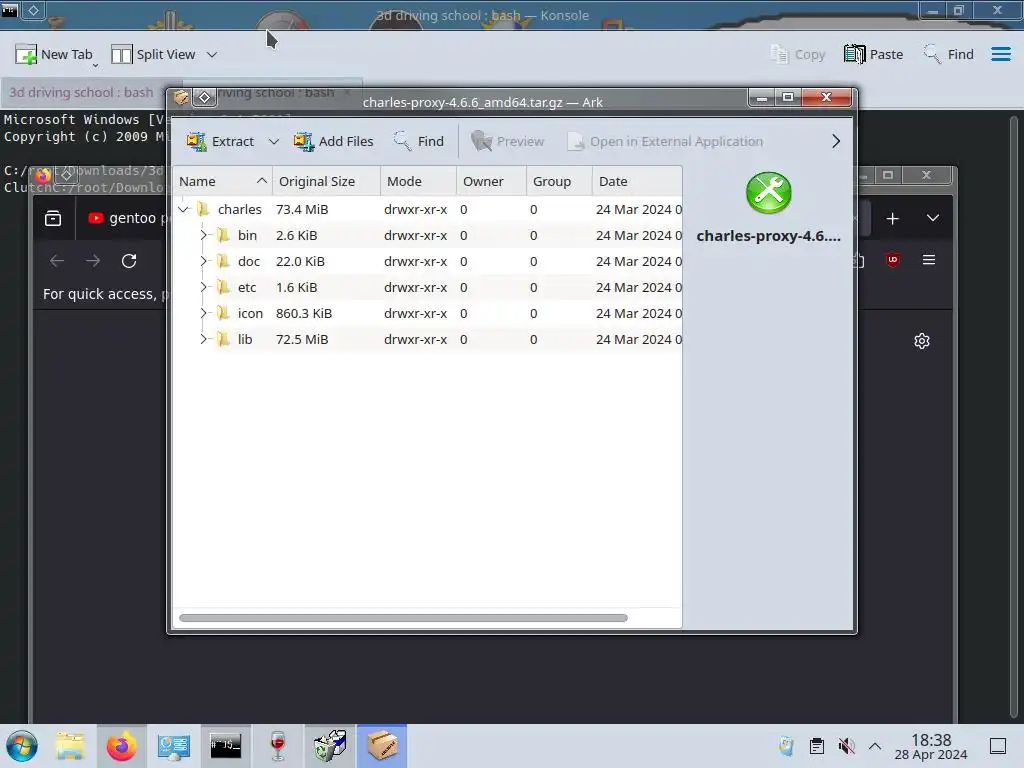Sort by Owner column header
The width and height of the screenshot is (1024, 768).
click(x=492, y=182)
